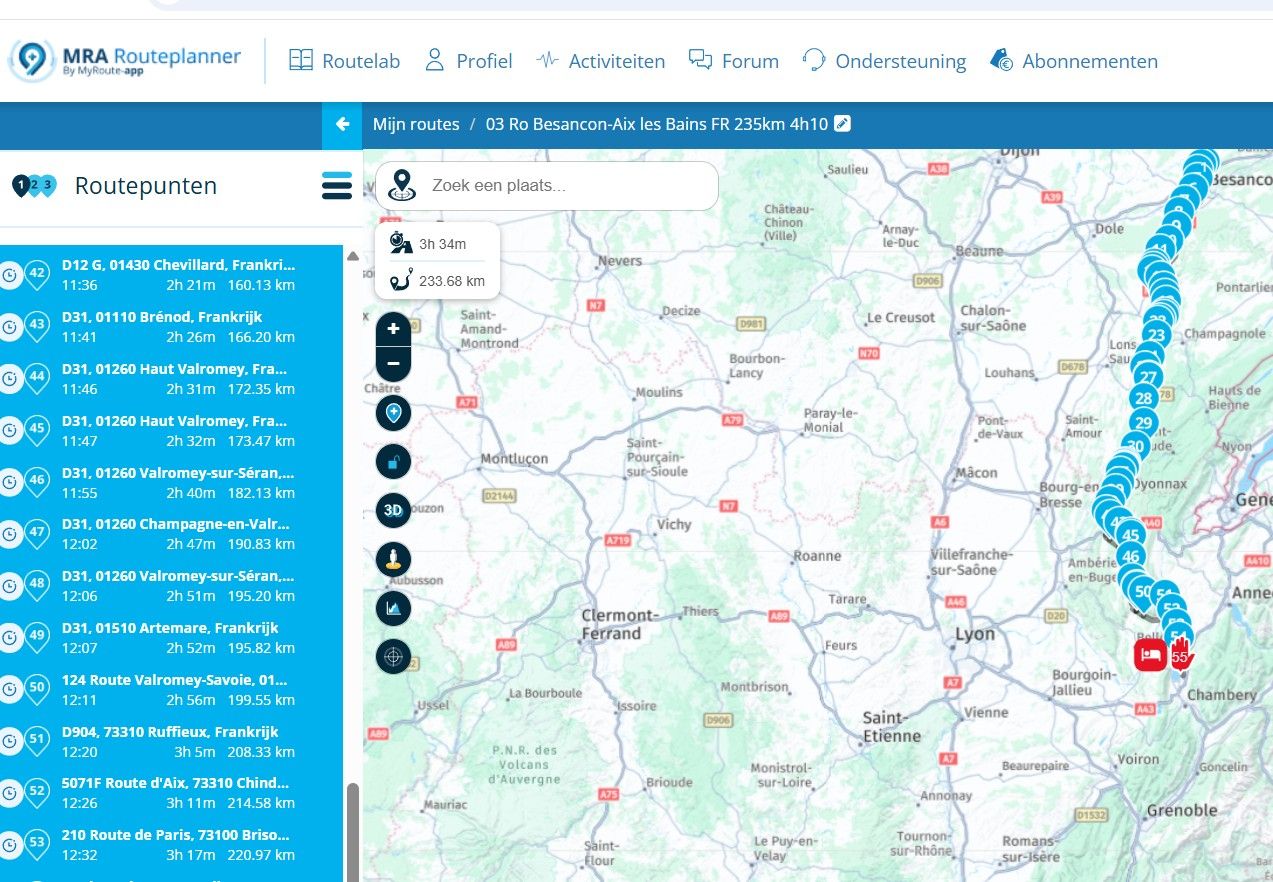
Task: Toggle 3D map view
Action: (x=394, y=510)
